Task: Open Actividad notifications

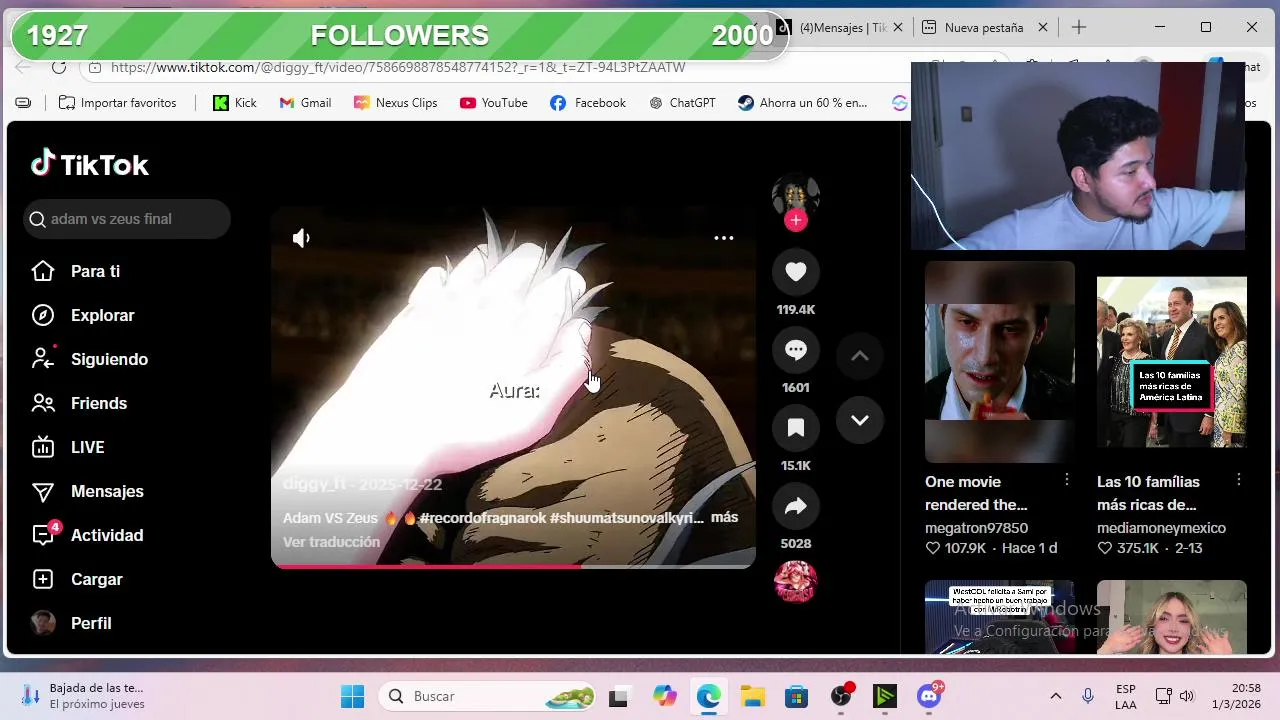Action: pos(107,535)
